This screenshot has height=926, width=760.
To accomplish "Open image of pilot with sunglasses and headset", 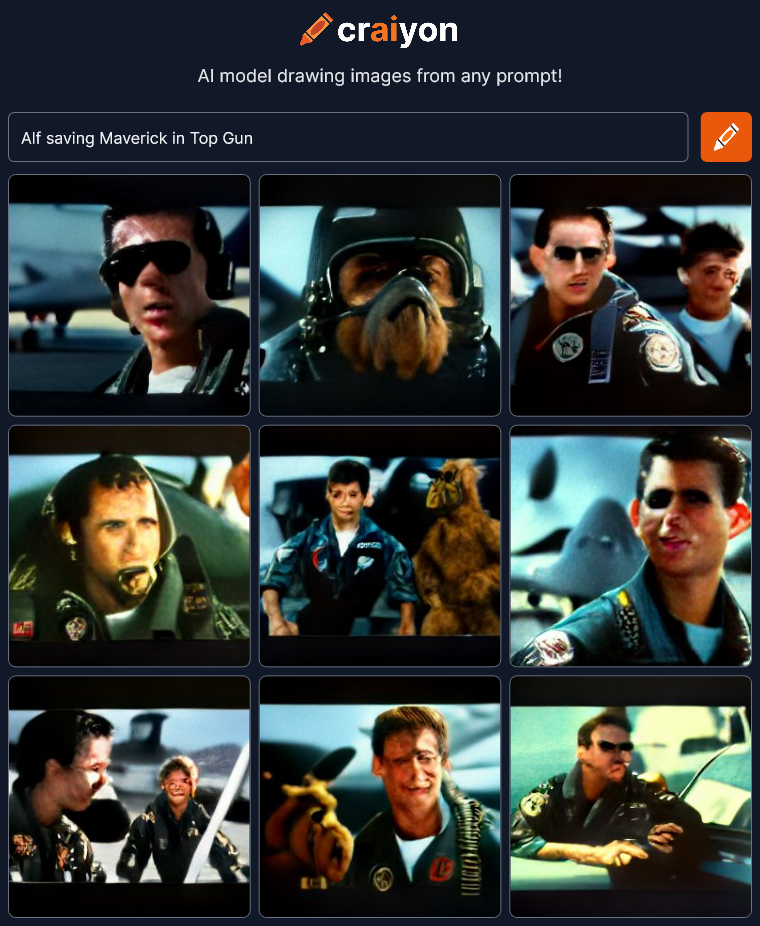I will [129, 295].
